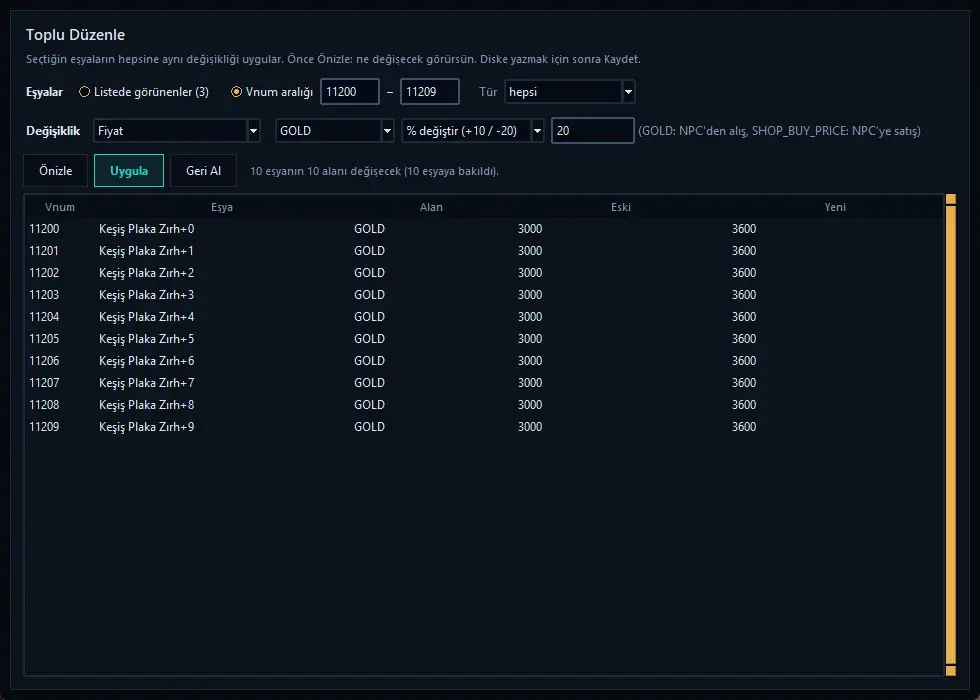
Task: Focus the Vnum range end field 11209
Action: point(430,92)
